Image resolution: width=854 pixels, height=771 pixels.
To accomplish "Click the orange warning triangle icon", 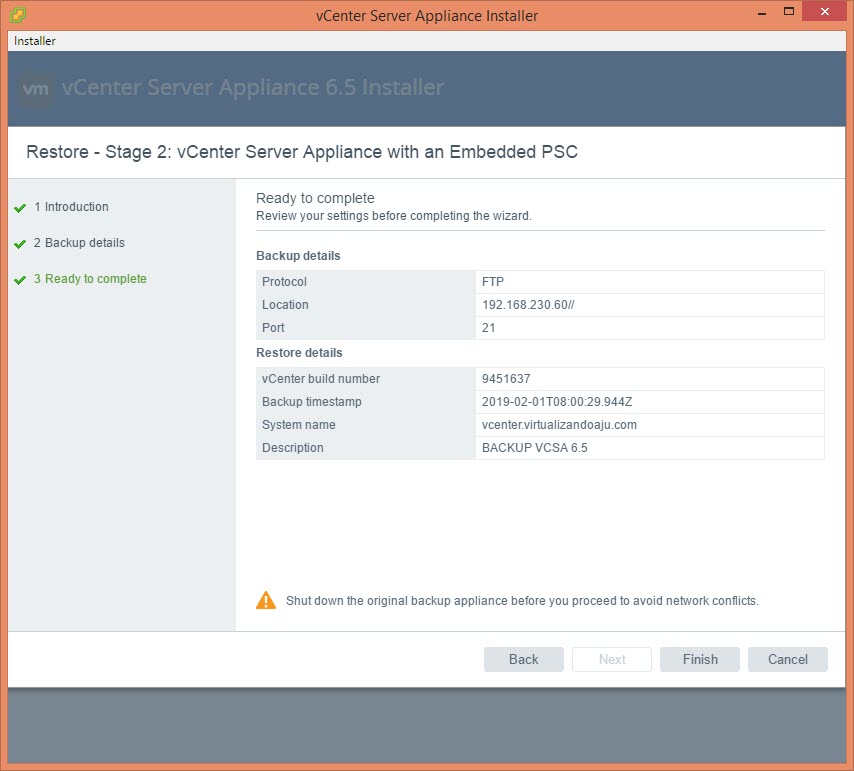I will (266, 601).
